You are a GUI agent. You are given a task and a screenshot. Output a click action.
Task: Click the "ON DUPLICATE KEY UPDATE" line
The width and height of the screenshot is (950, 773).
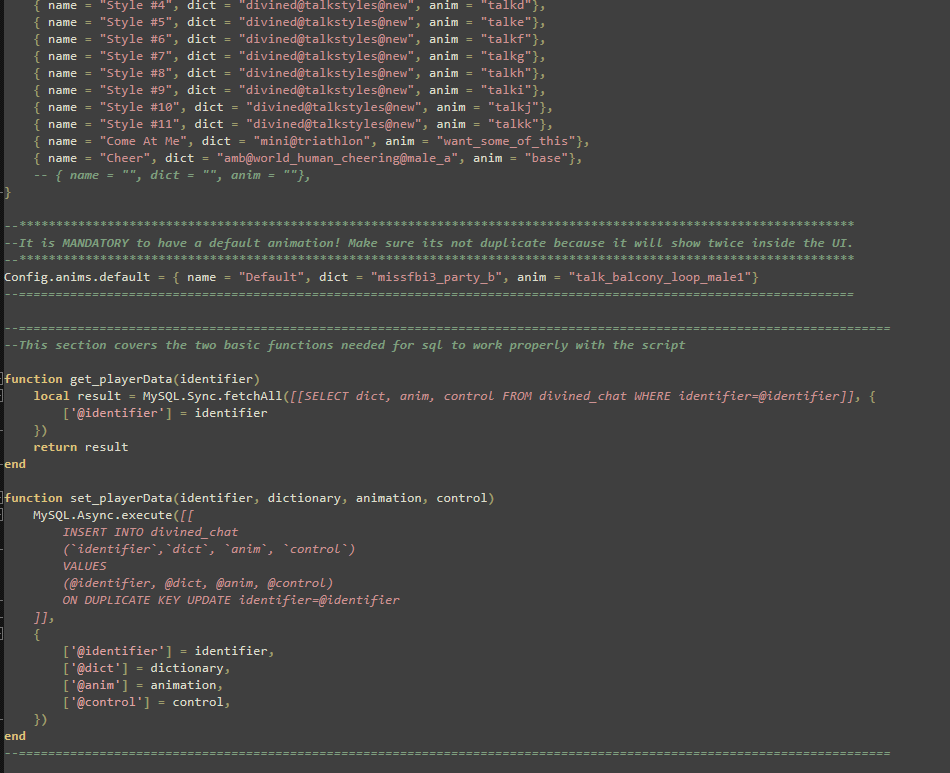point(231,600)
